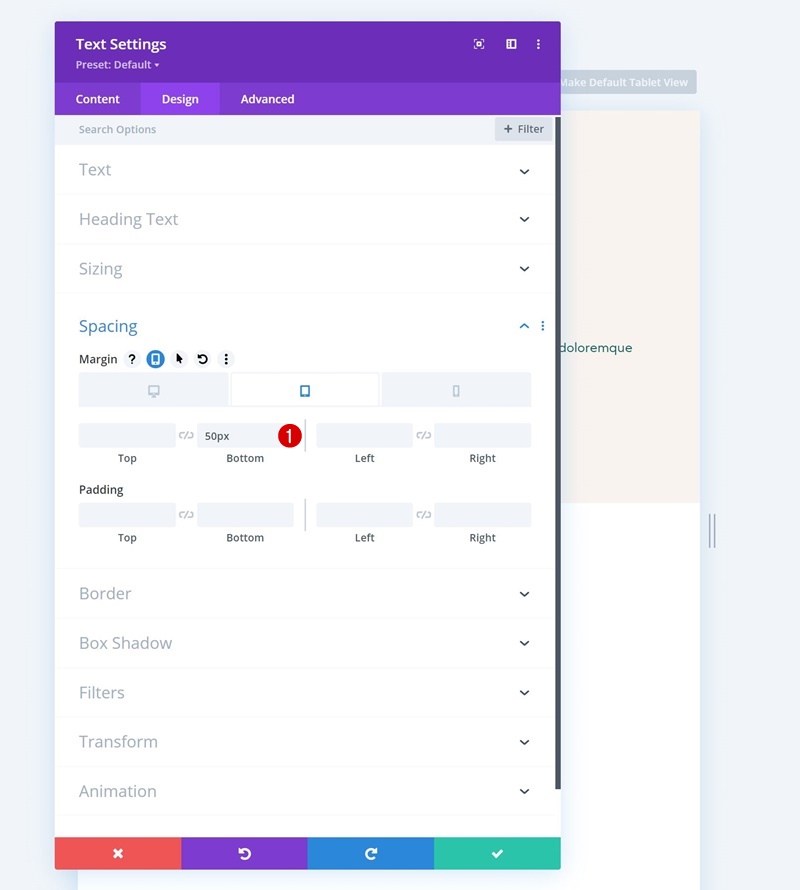This screenshot has height=890, width=800.
Task: Link Margin left and right values
Action: coord(424,435)
